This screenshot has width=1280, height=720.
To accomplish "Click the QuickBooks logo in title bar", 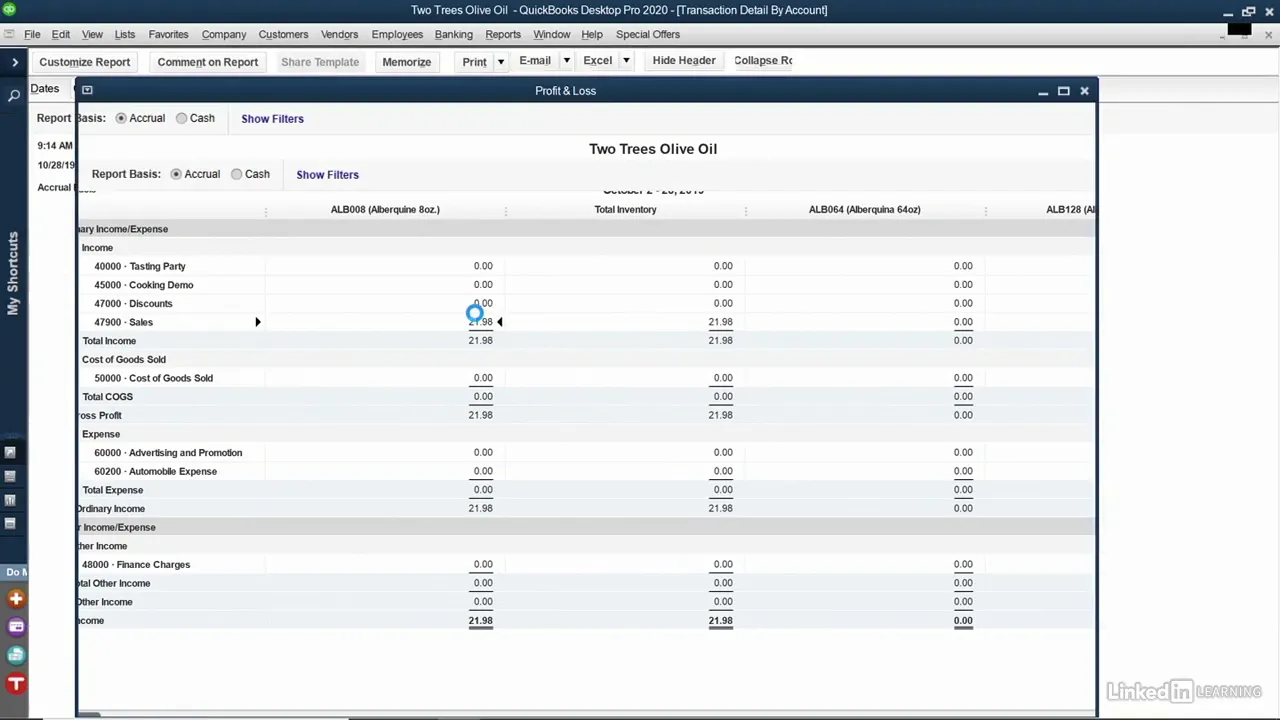I will coord(9,10).
